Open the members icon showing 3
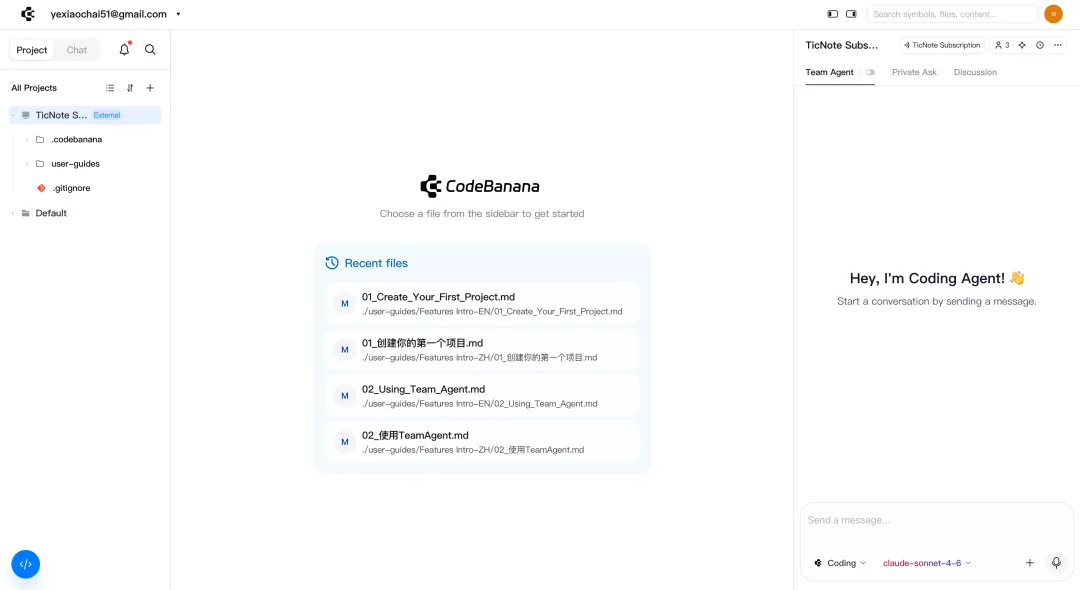 [1002, 45]
